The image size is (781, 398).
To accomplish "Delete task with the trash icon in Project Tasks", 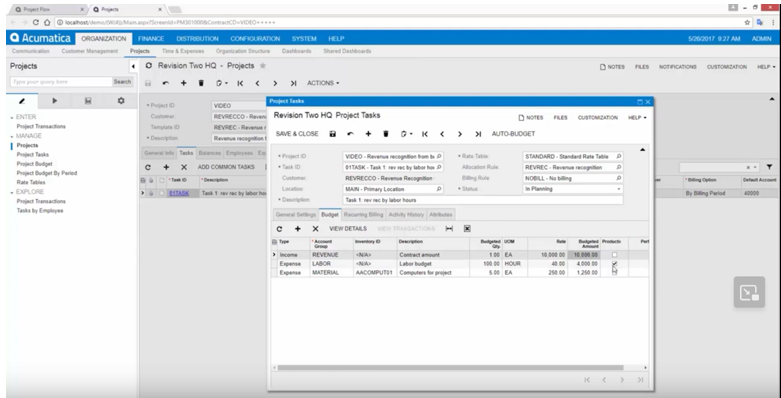I will (x=386, y=134).
